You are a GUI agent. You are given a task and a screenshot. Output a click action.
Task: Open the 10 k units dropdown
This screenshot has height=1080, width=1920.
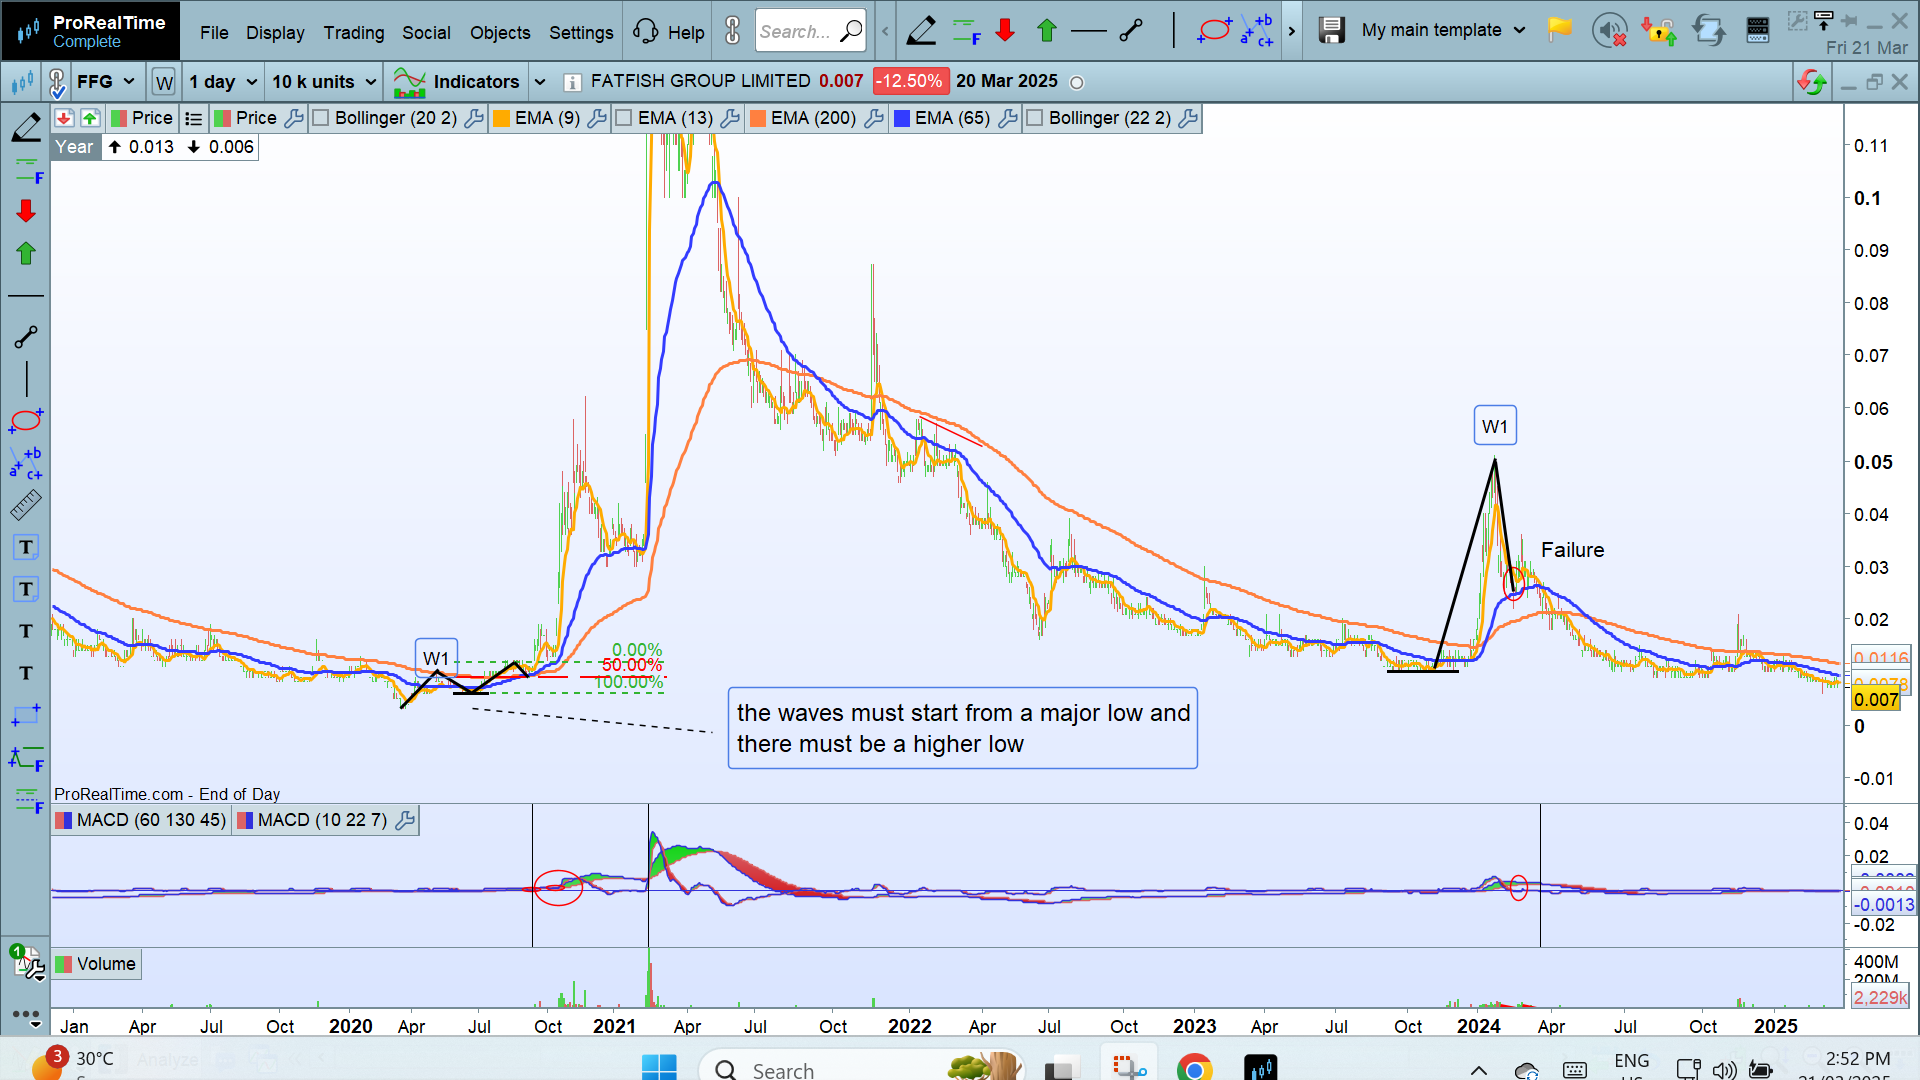tap(324, 81)
